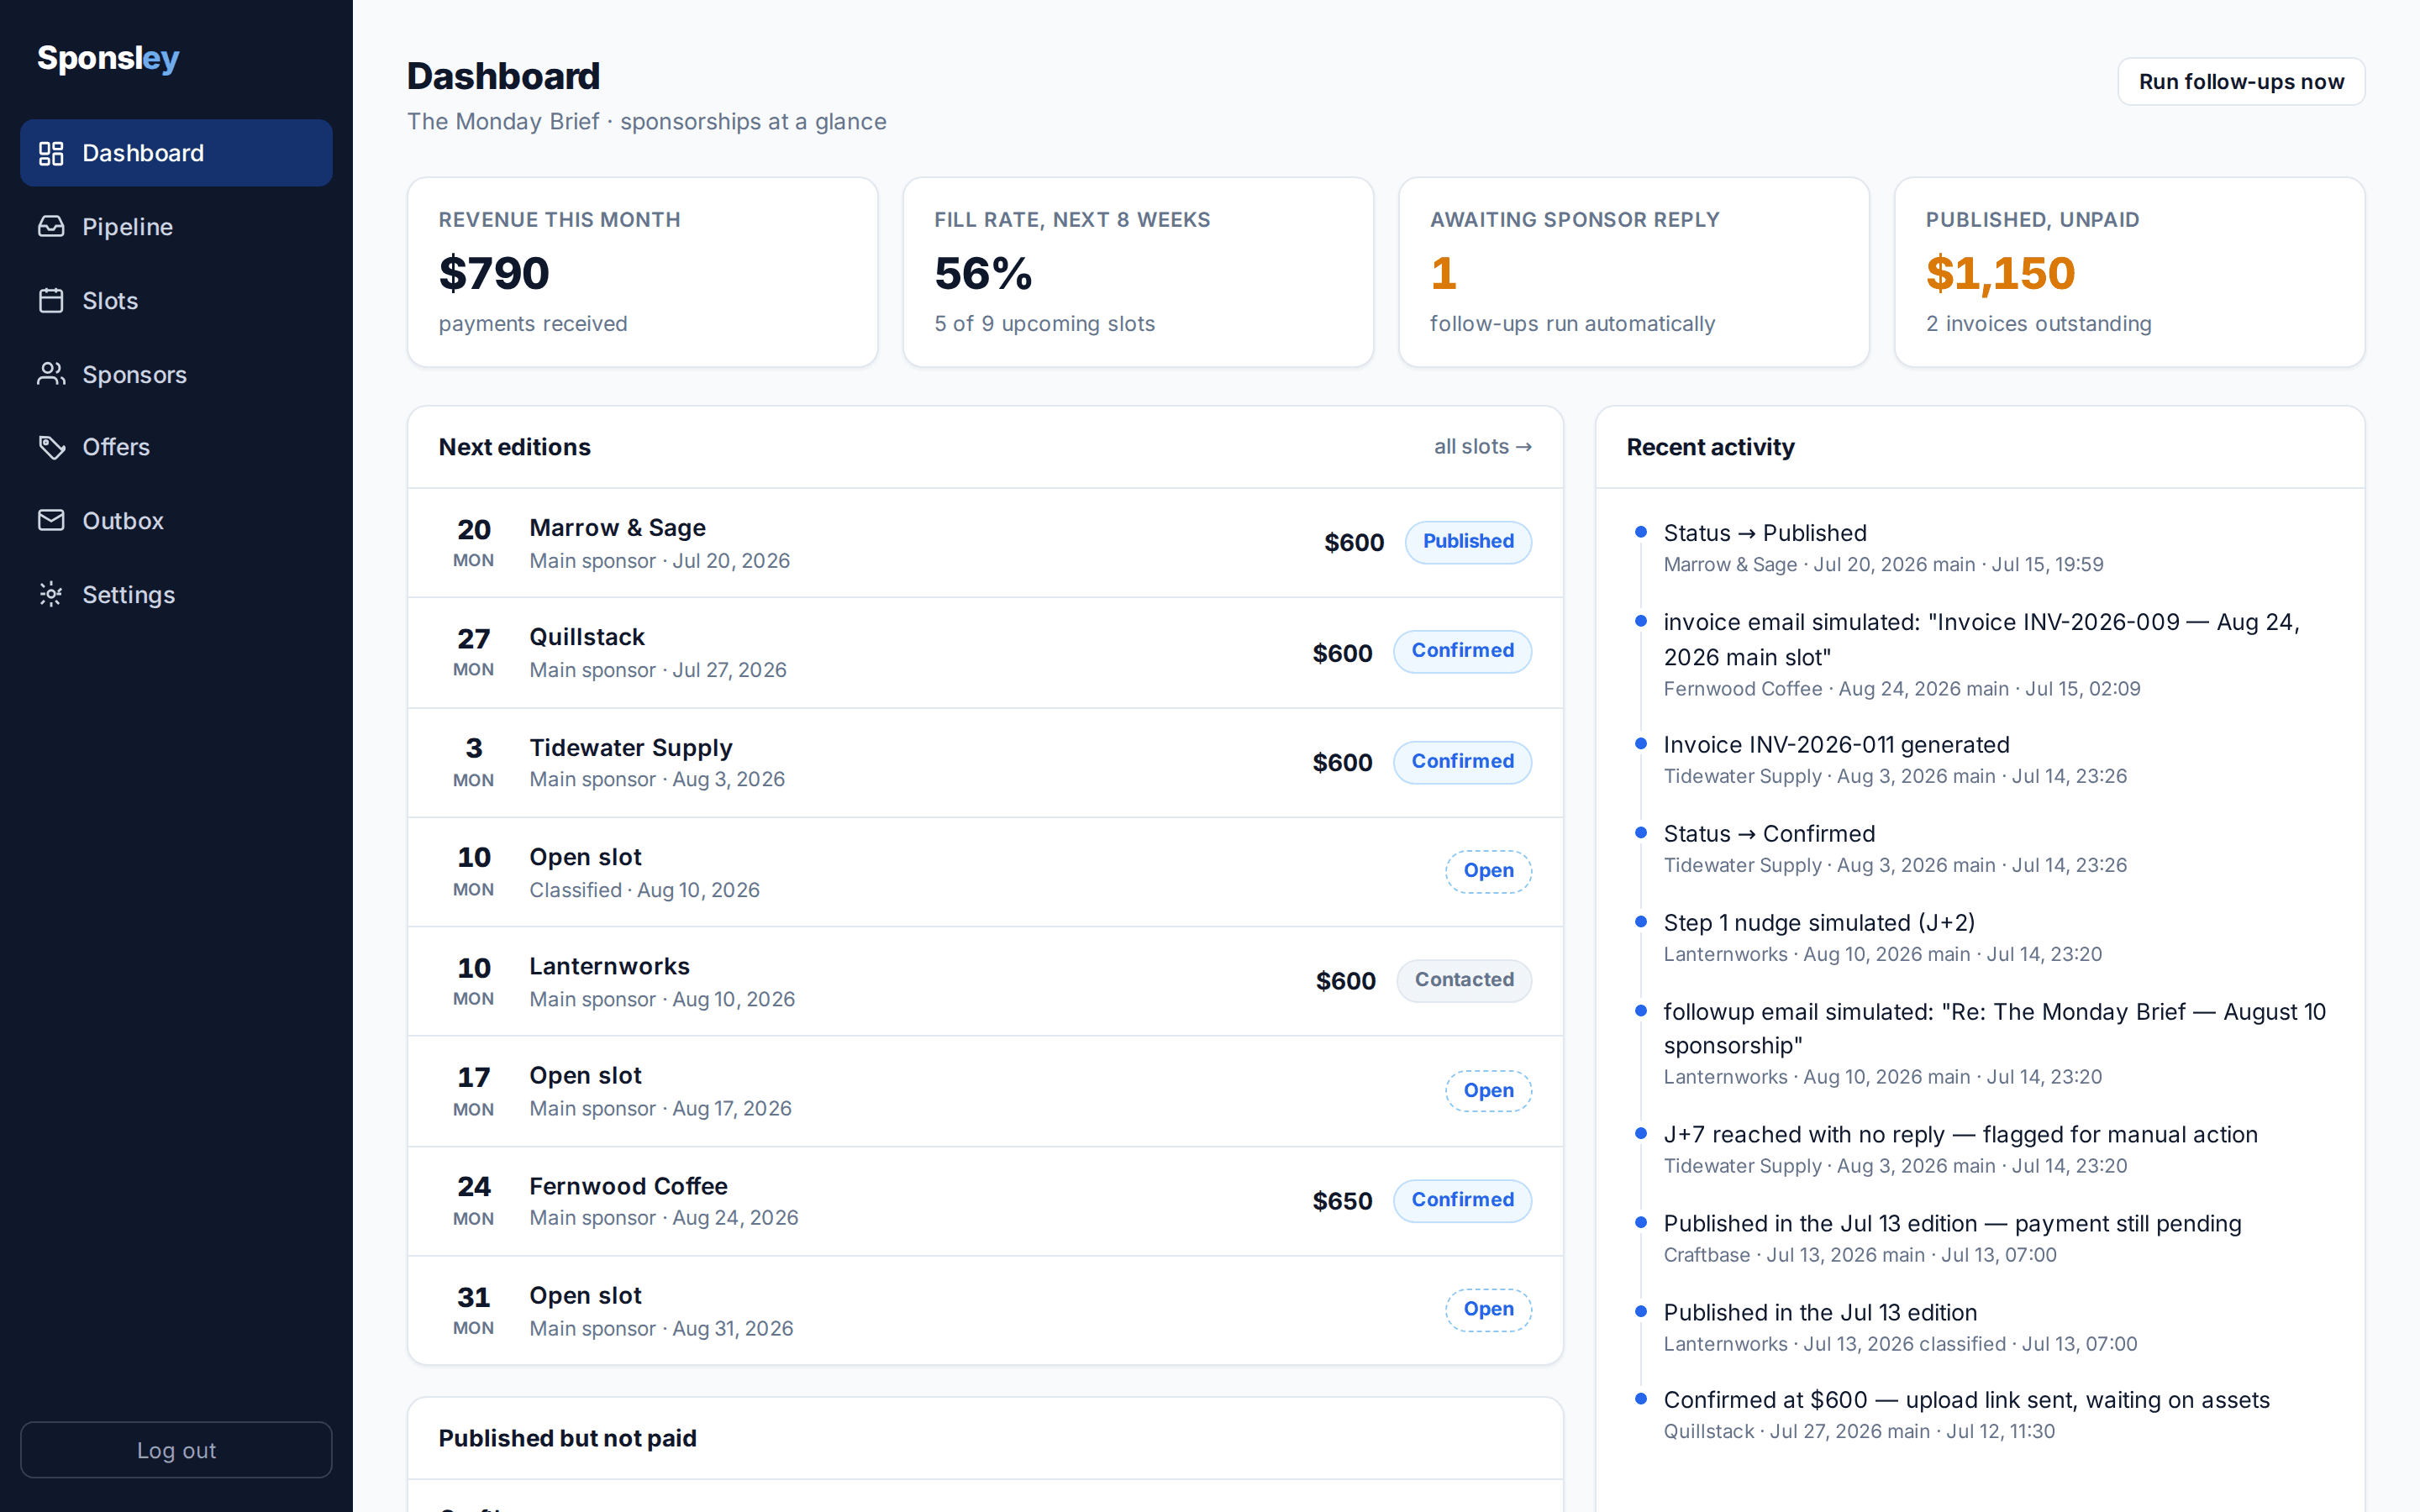Viewport: 2420px width, 1512px height.
Task: Click Open slot text for Aug 17
Action: tap(585, 1076)
